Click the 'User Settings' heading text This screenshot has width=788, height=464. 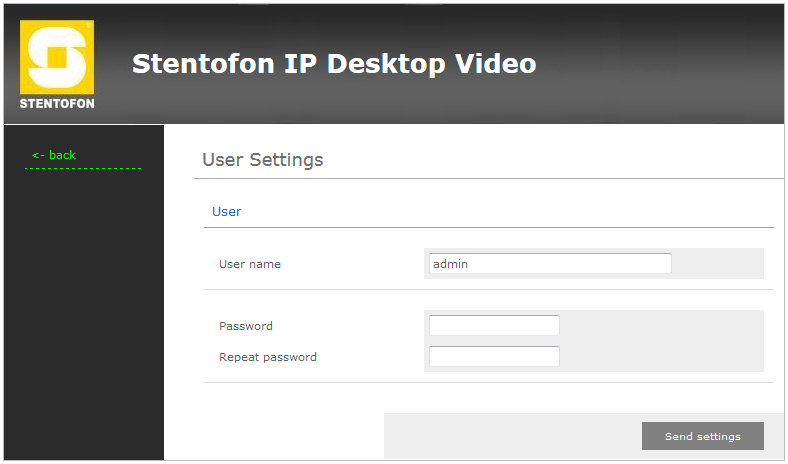pyautogui.click(x=262, y=160)
